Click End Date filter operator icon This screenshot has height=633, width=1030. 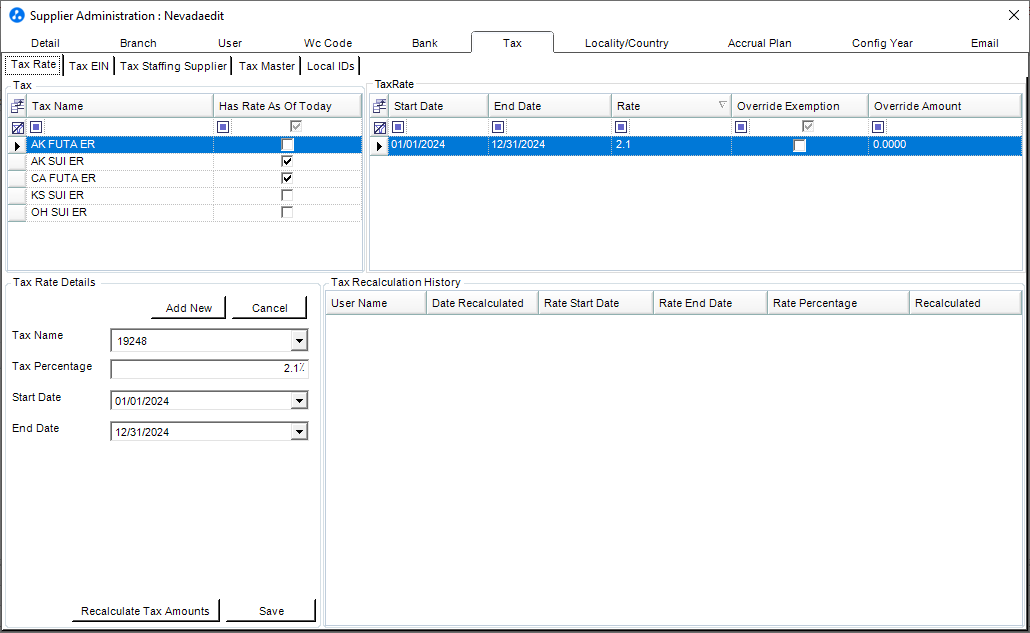coord(498,127)
